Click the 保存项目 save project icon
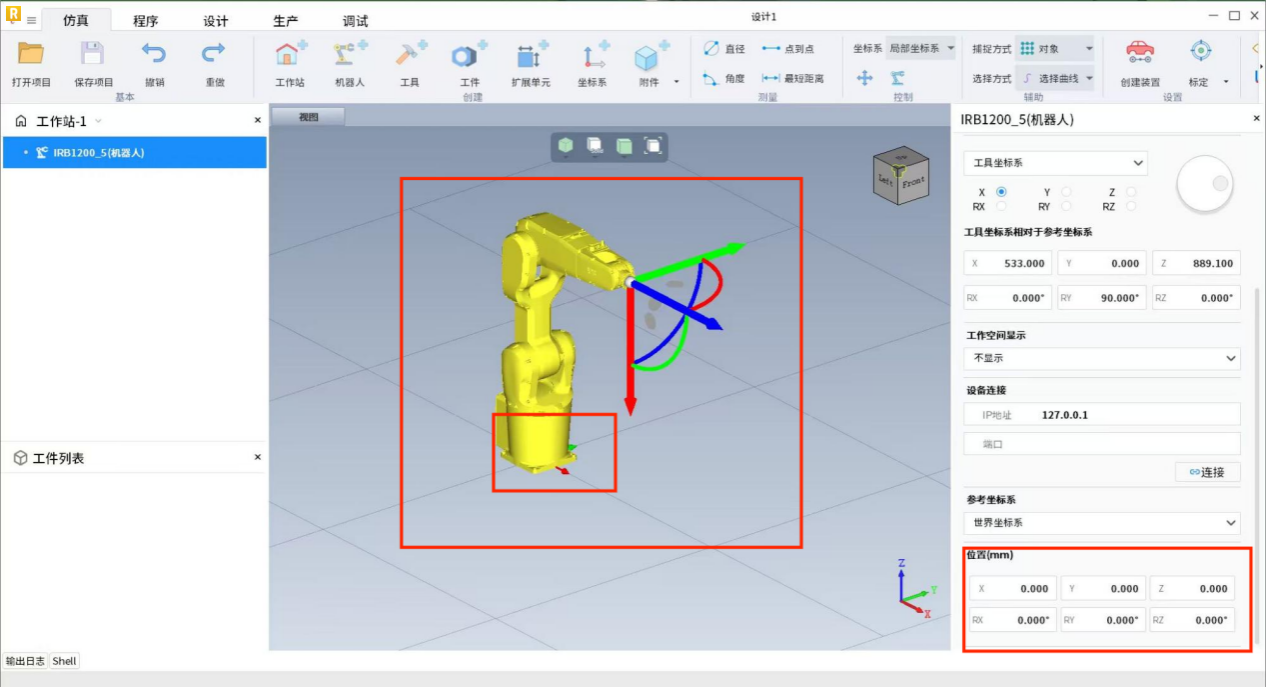Viewport: 1266px width, 687px height. click(x=93, y=55)
